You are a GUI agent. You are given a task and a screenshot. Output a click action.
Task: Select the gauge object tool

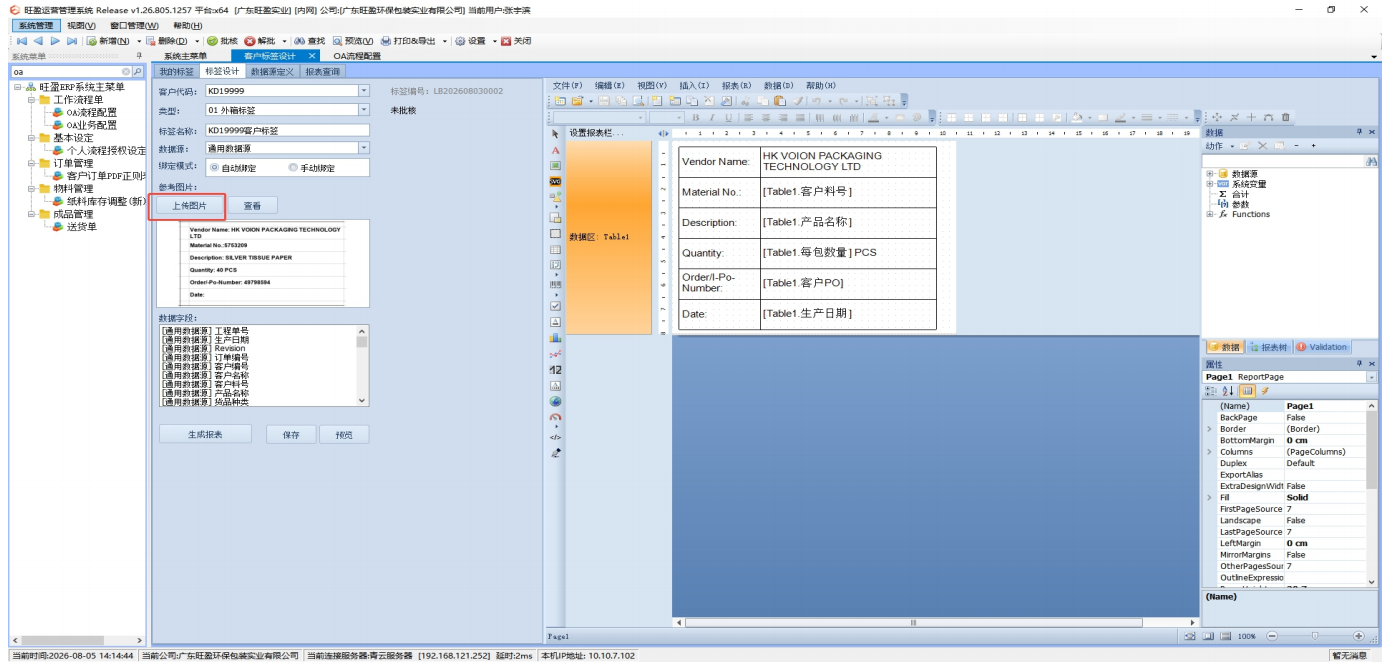click(556, 417)
